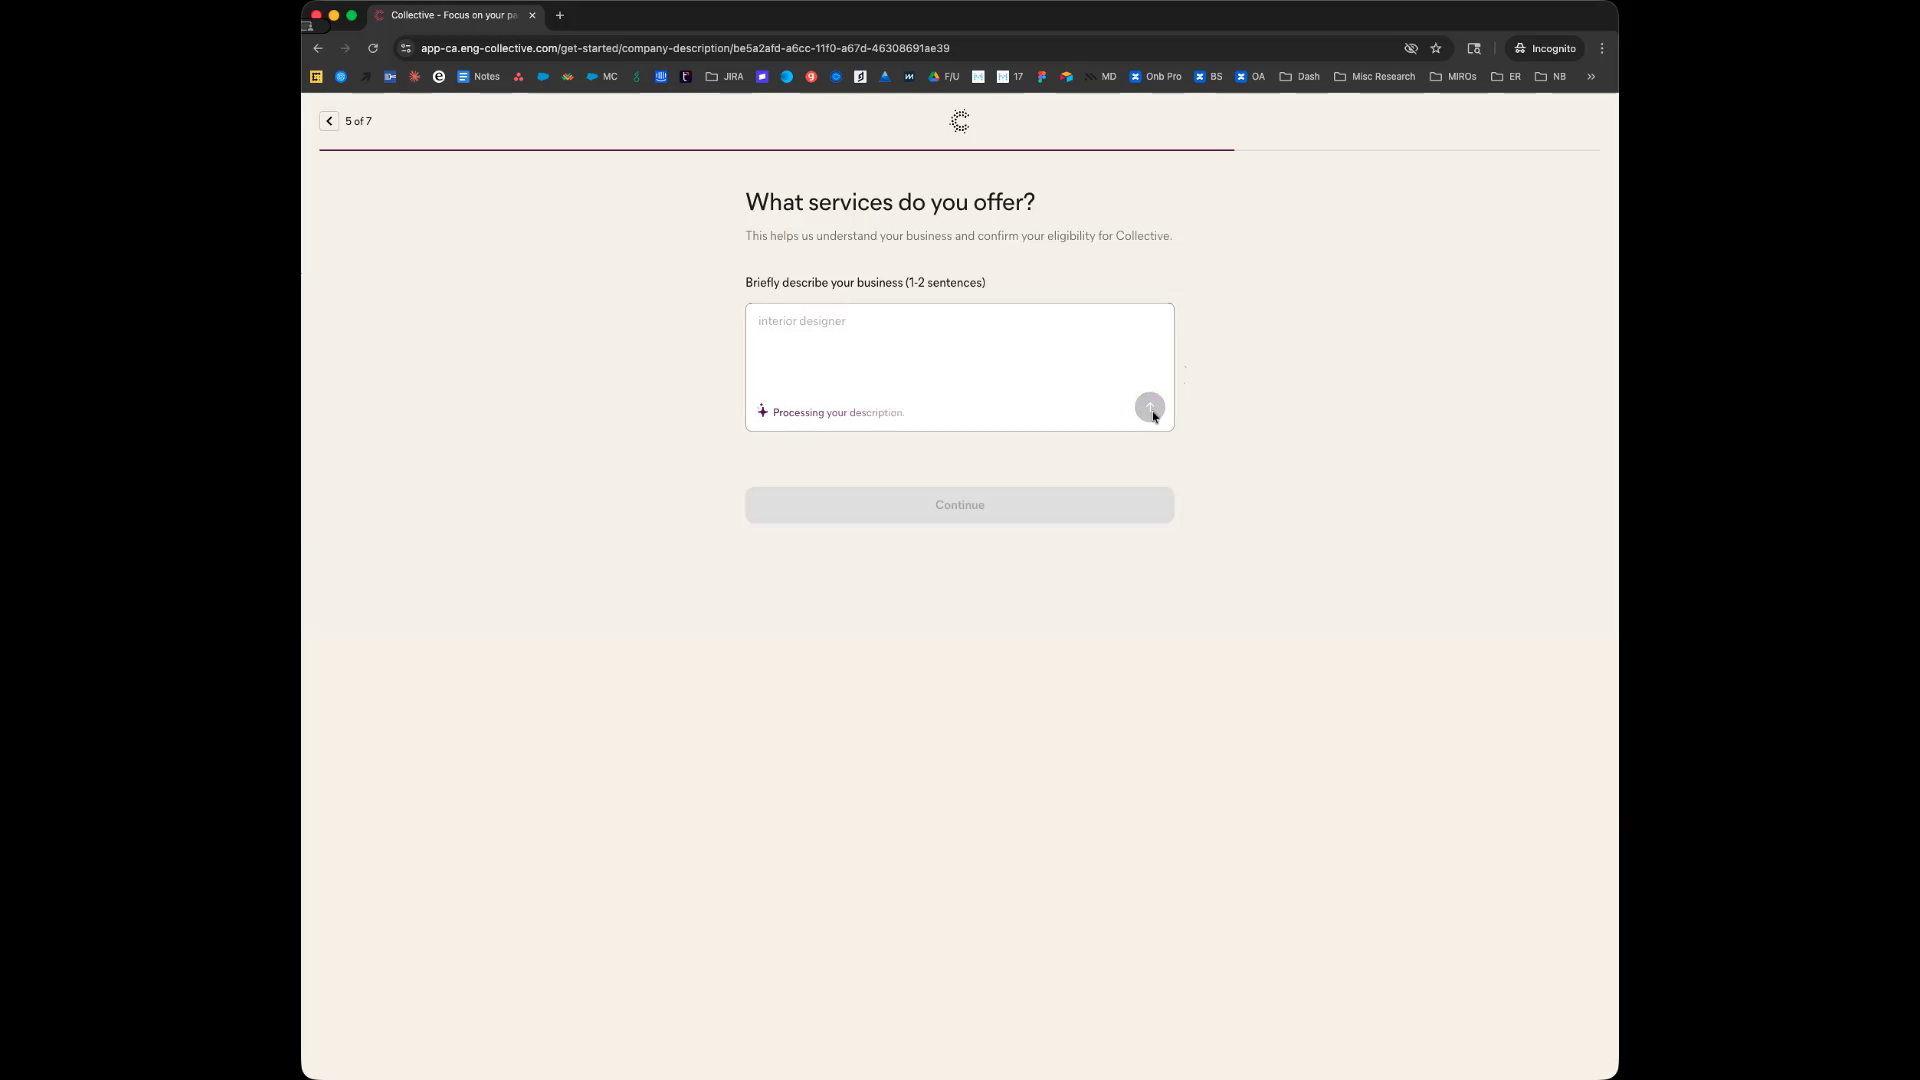This screenshot has height=1080, width=1920.
Task: Expand the Misc Research bookmarks folder
Action: 1374,76
